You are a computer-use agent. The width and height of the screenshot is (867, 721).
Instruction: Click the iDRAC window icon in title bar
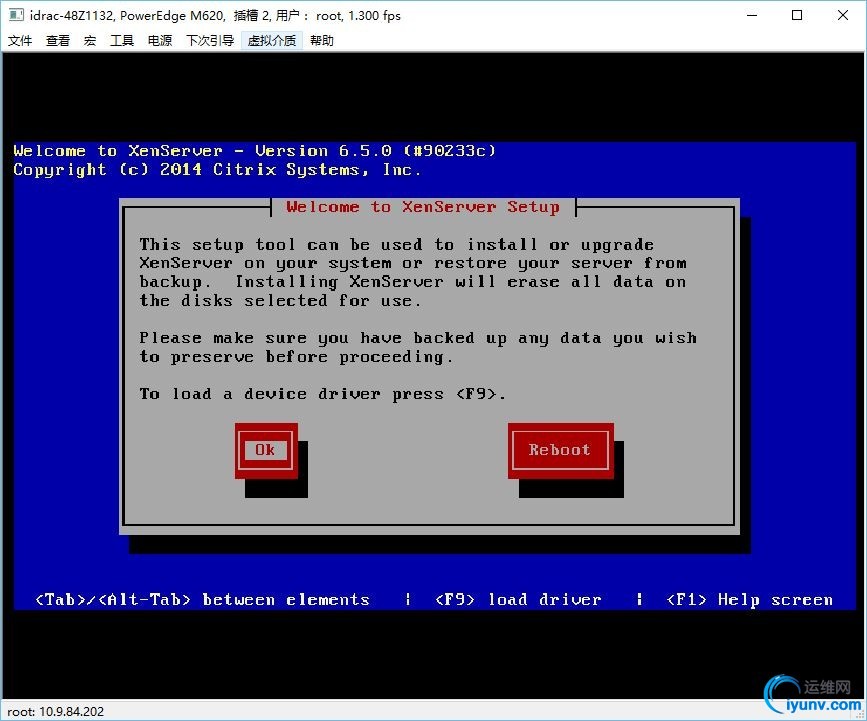click(x=16, y=15)
